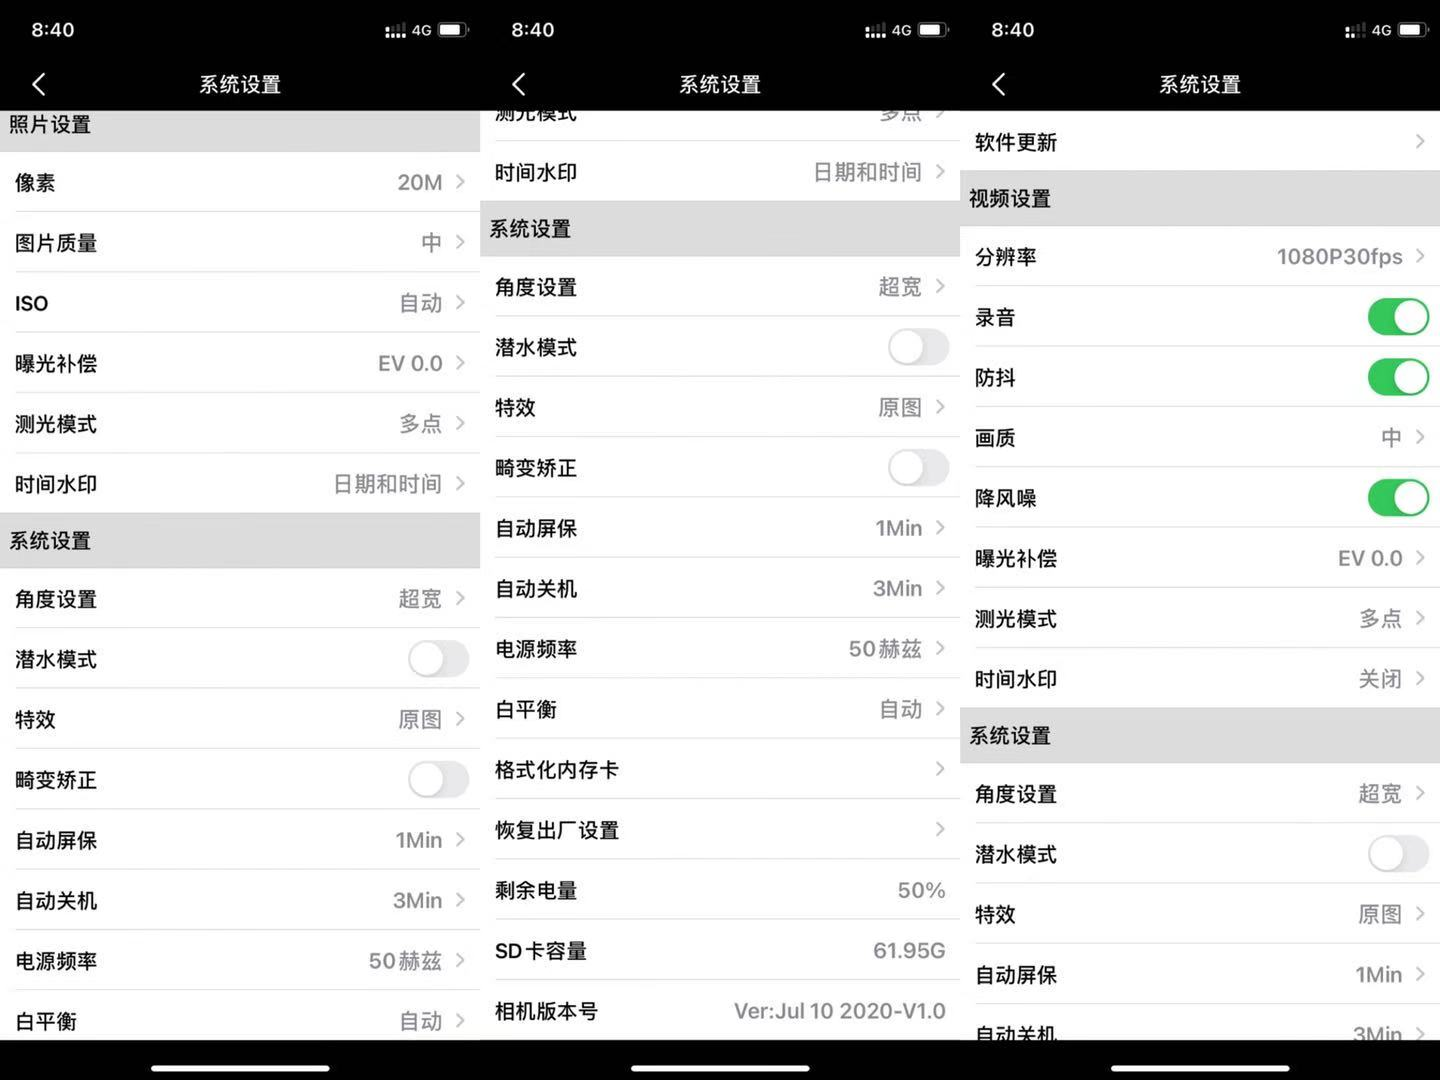Image resolution: width=1440 pixels, height=1080 pixels.
Task: Enable 潜水模式 on middle screen
Action: pyautogui.click(x=918, y=347)
